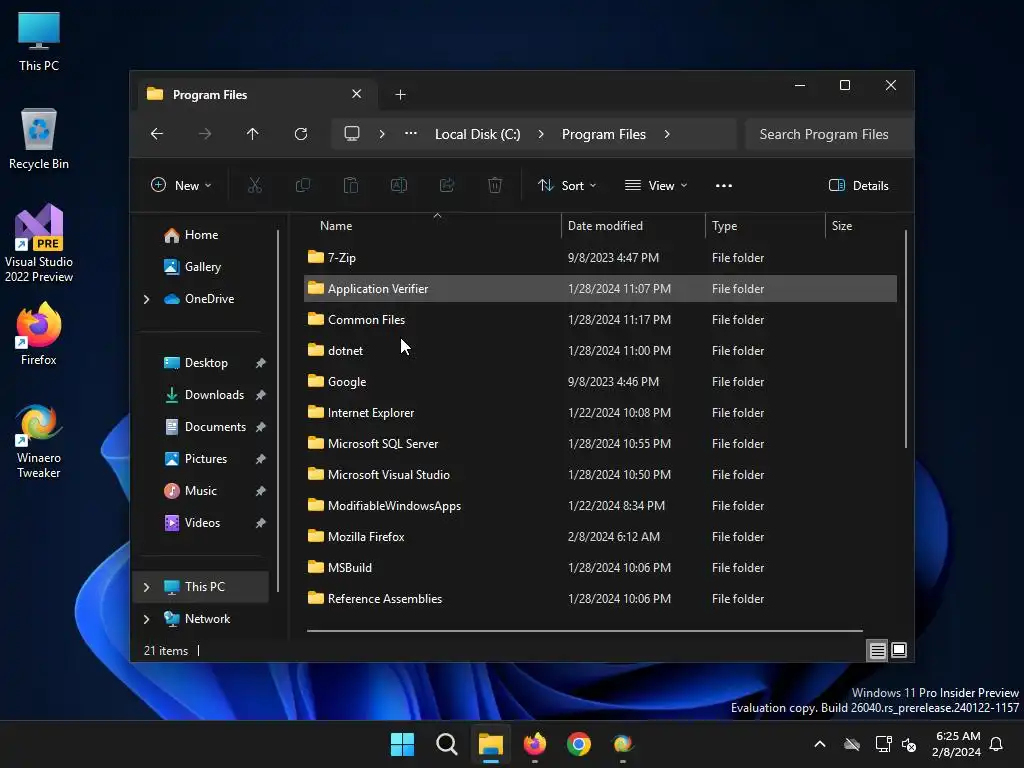Click the vertical scrollbar of file list
Image resolution: width=1024 pixels, height=768 pixels.
pos(906,339)
